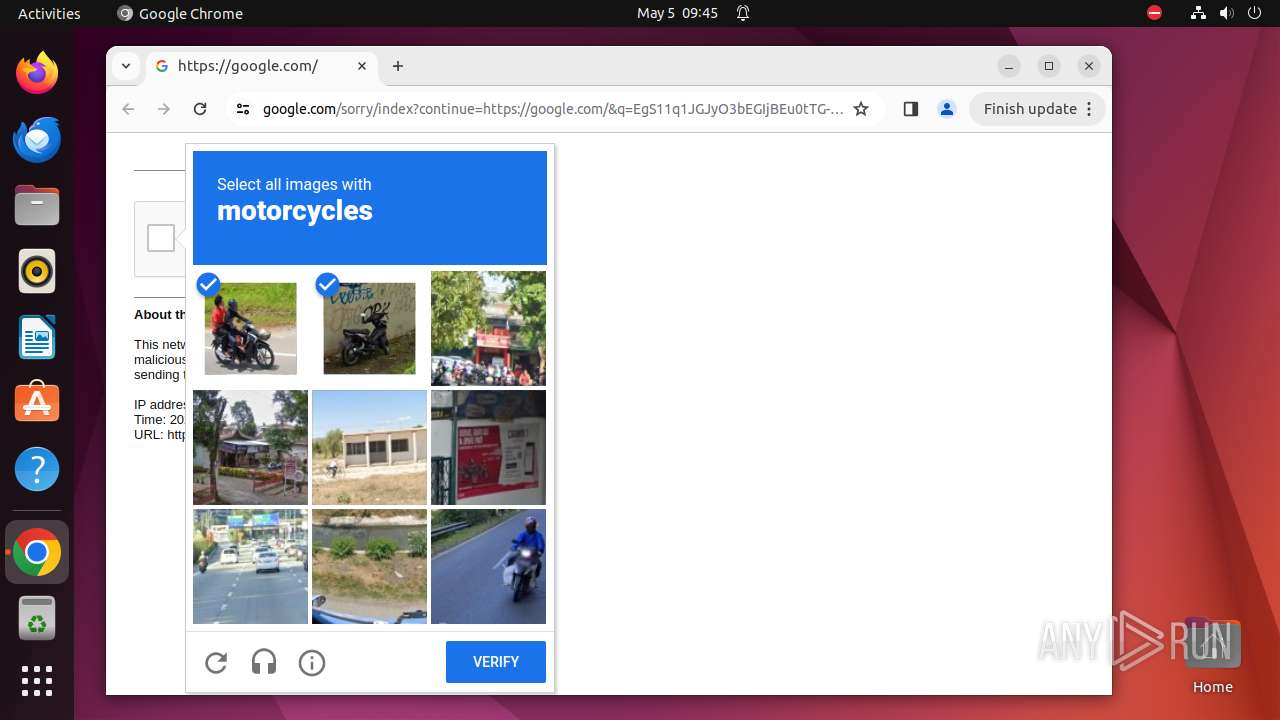1280x720 pixels.
Task: Go back to previous page
Action: pos(128,109)
